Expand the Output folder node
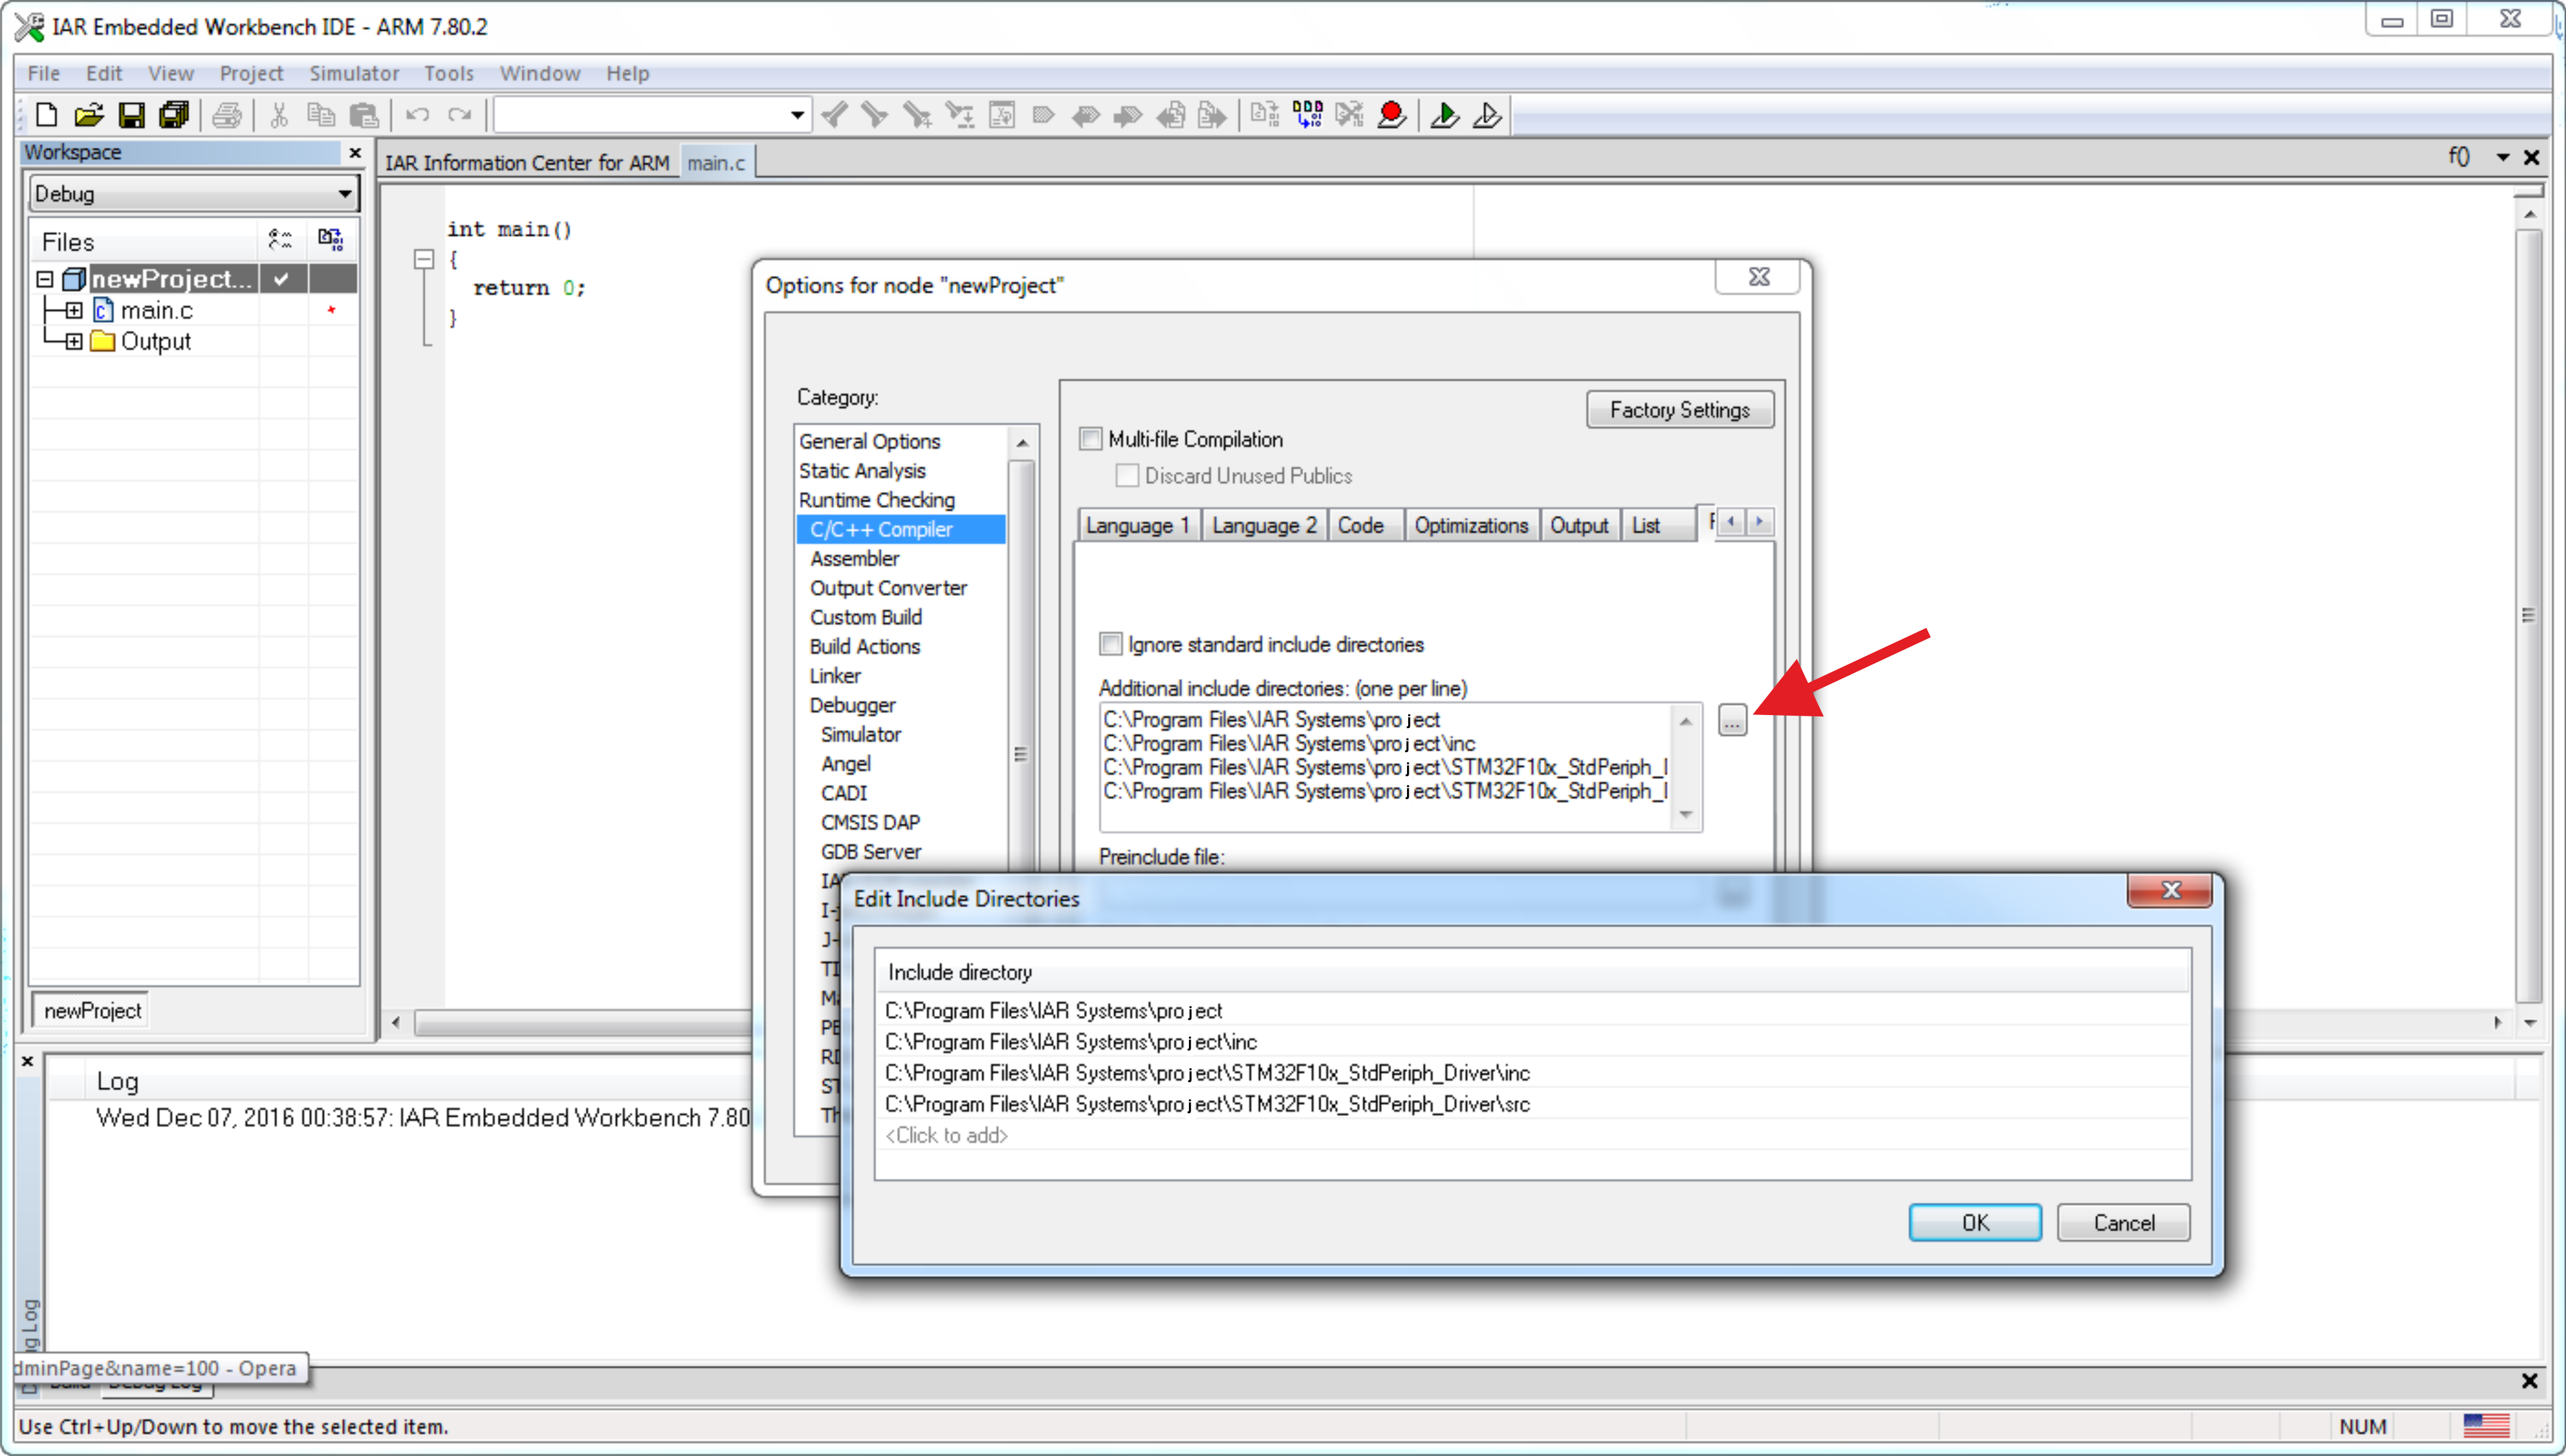The image size is (2566, 1456). pos(73,342)
